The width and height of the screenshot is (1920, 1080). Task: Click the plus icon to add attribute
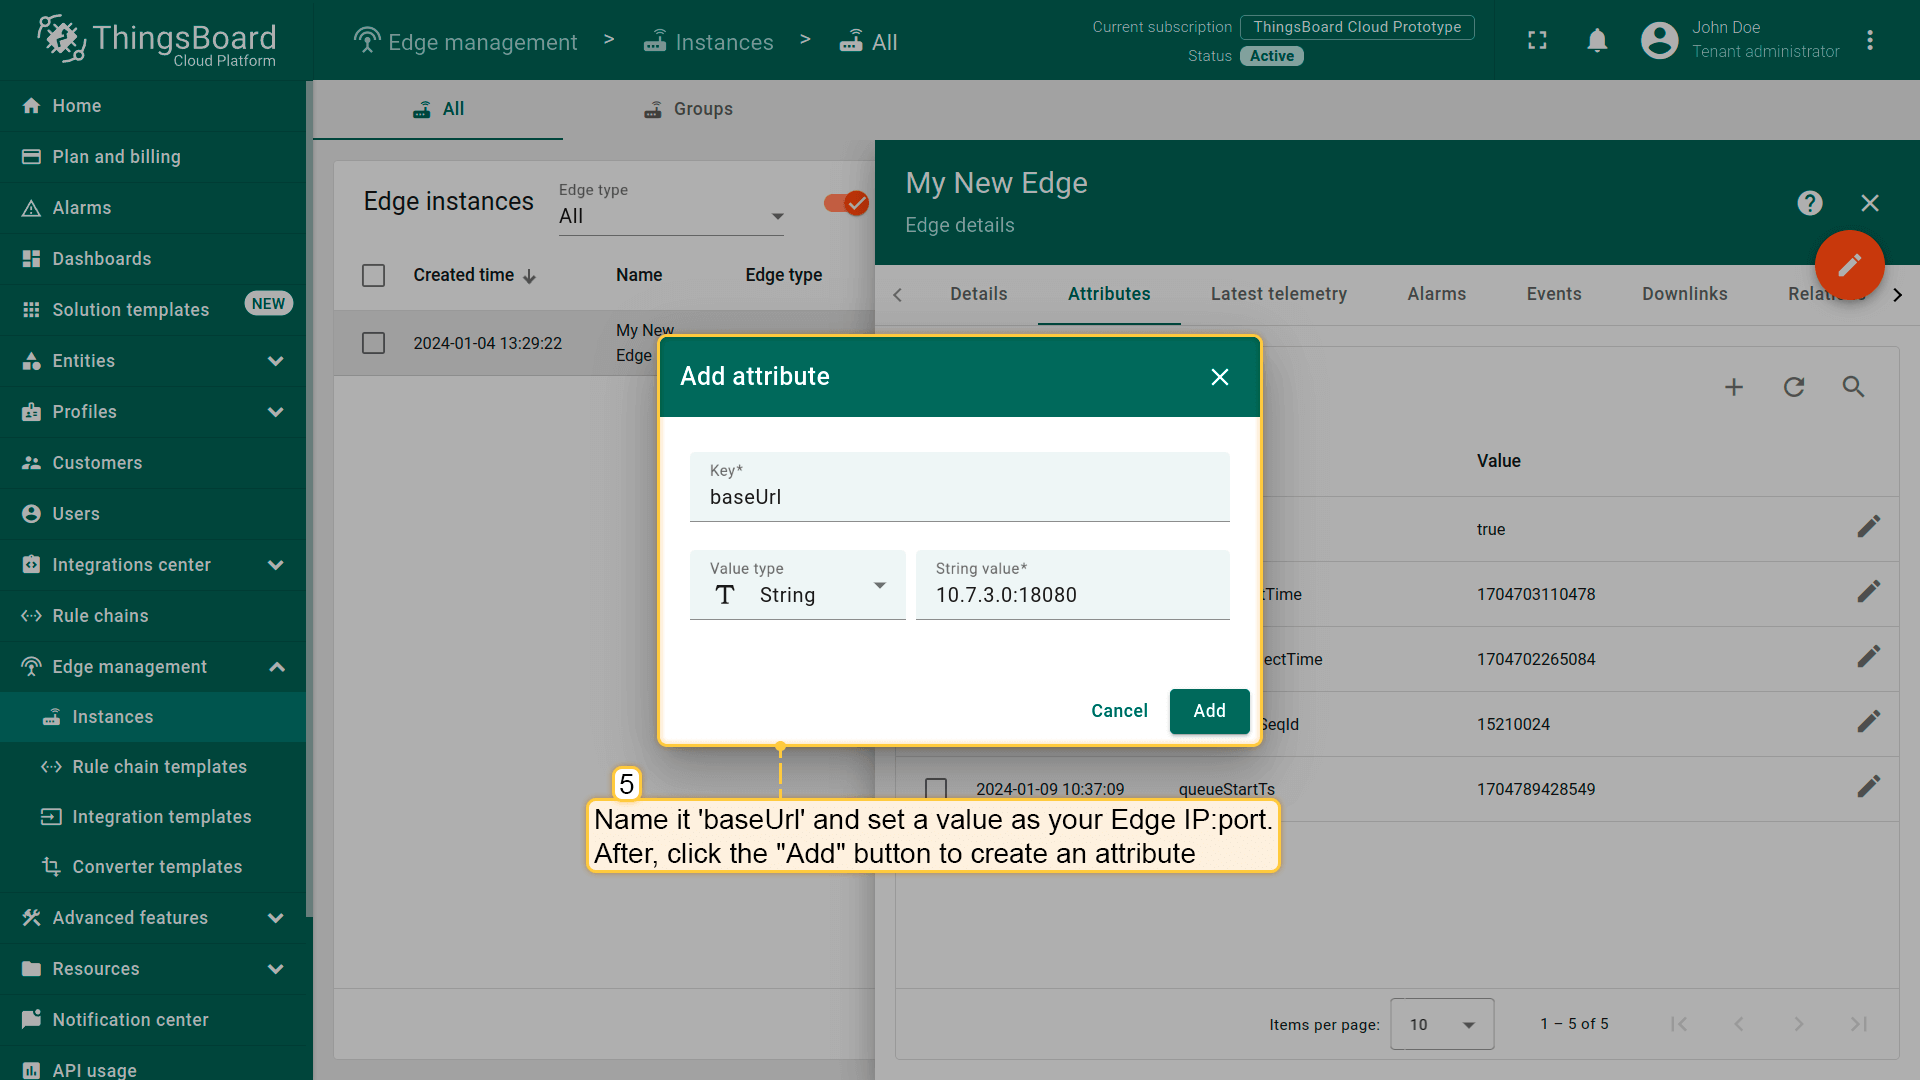pos(1733,387)
